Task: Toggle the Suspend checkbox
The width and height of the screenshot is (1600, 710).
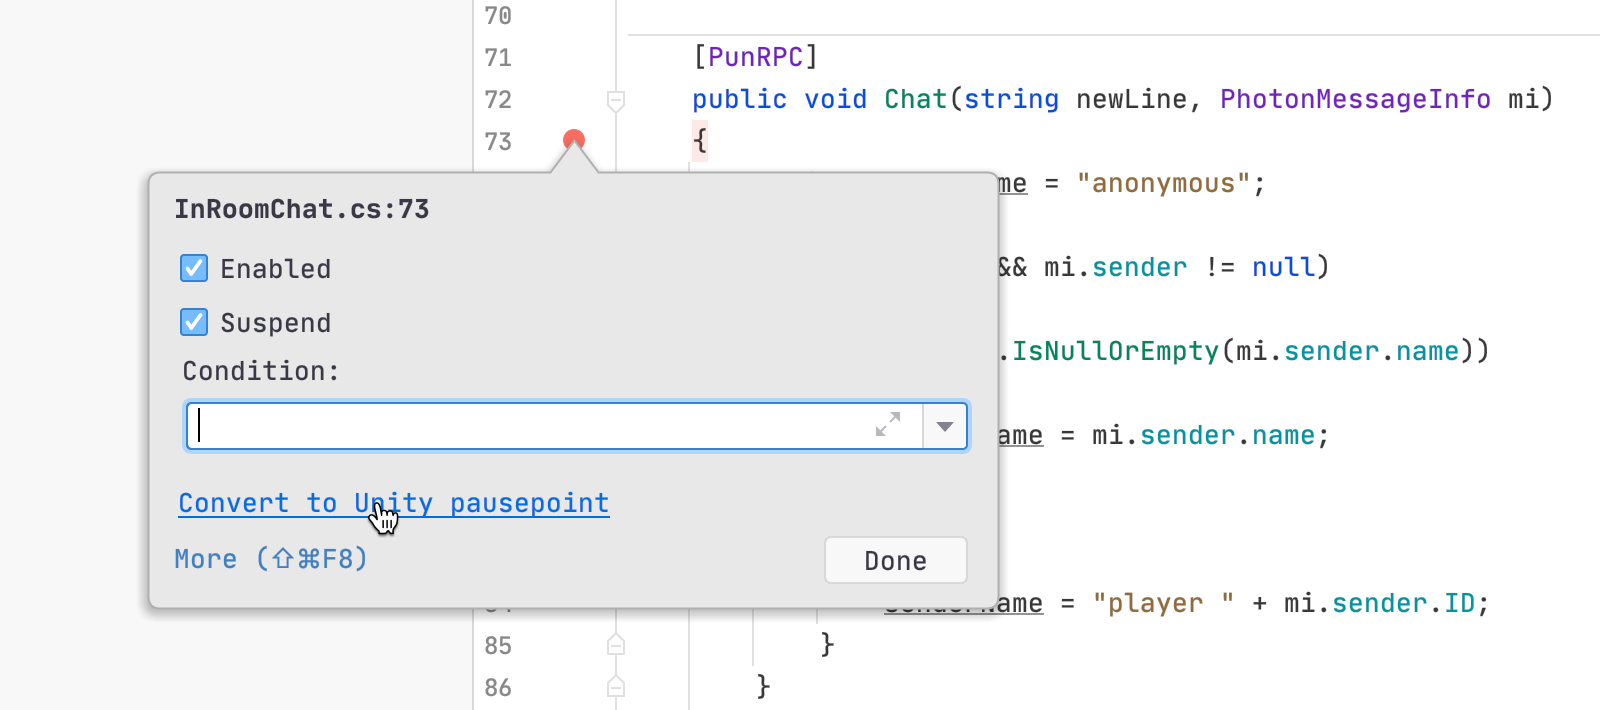Action: coord(194,322)
